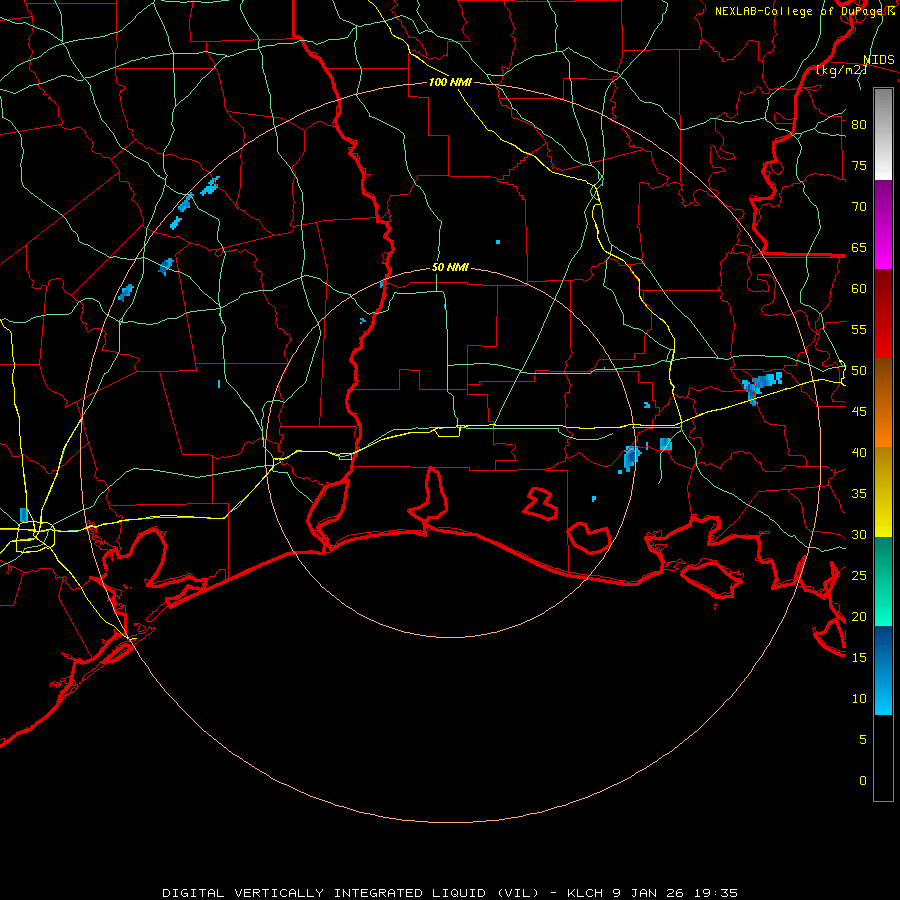Click the 100 NMI range ring label
The width and height of the screenshot is (900, 900).
[450, 82]
